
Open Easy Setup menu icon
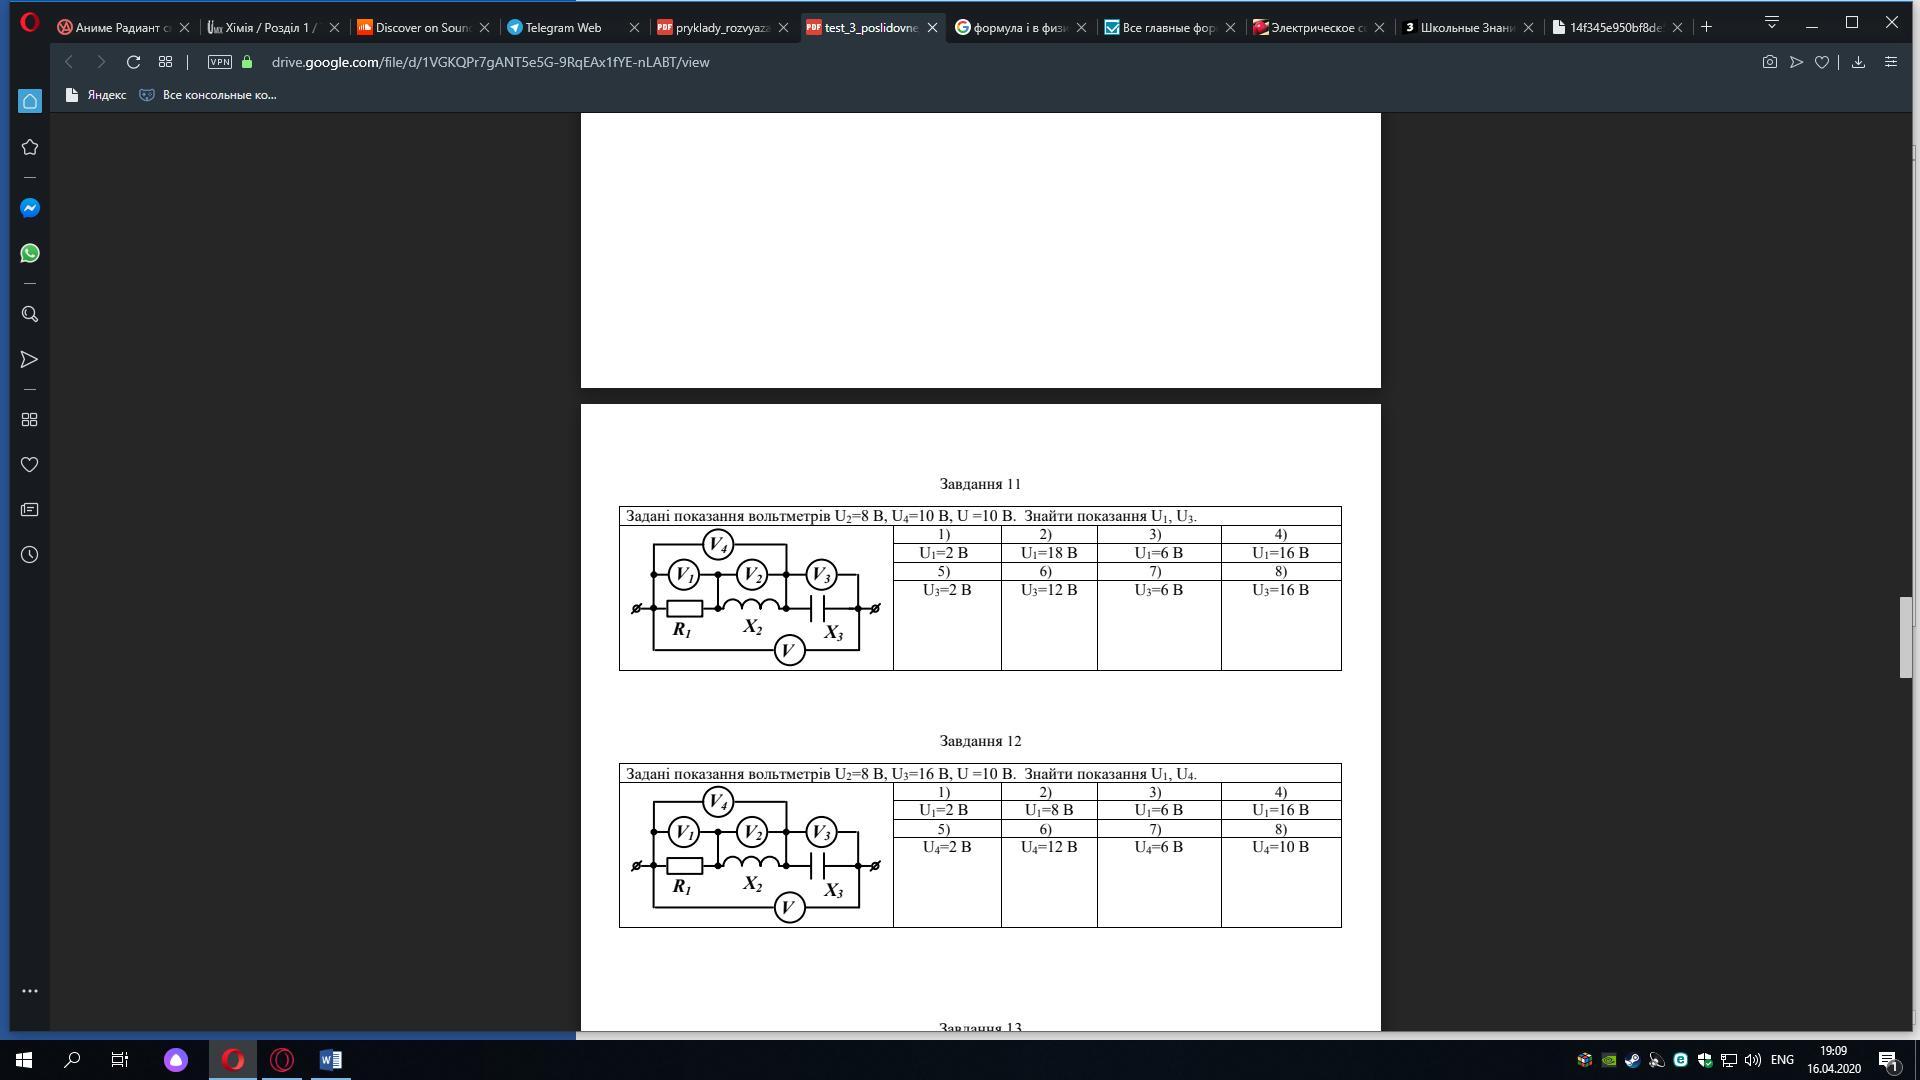point(1890,62)
